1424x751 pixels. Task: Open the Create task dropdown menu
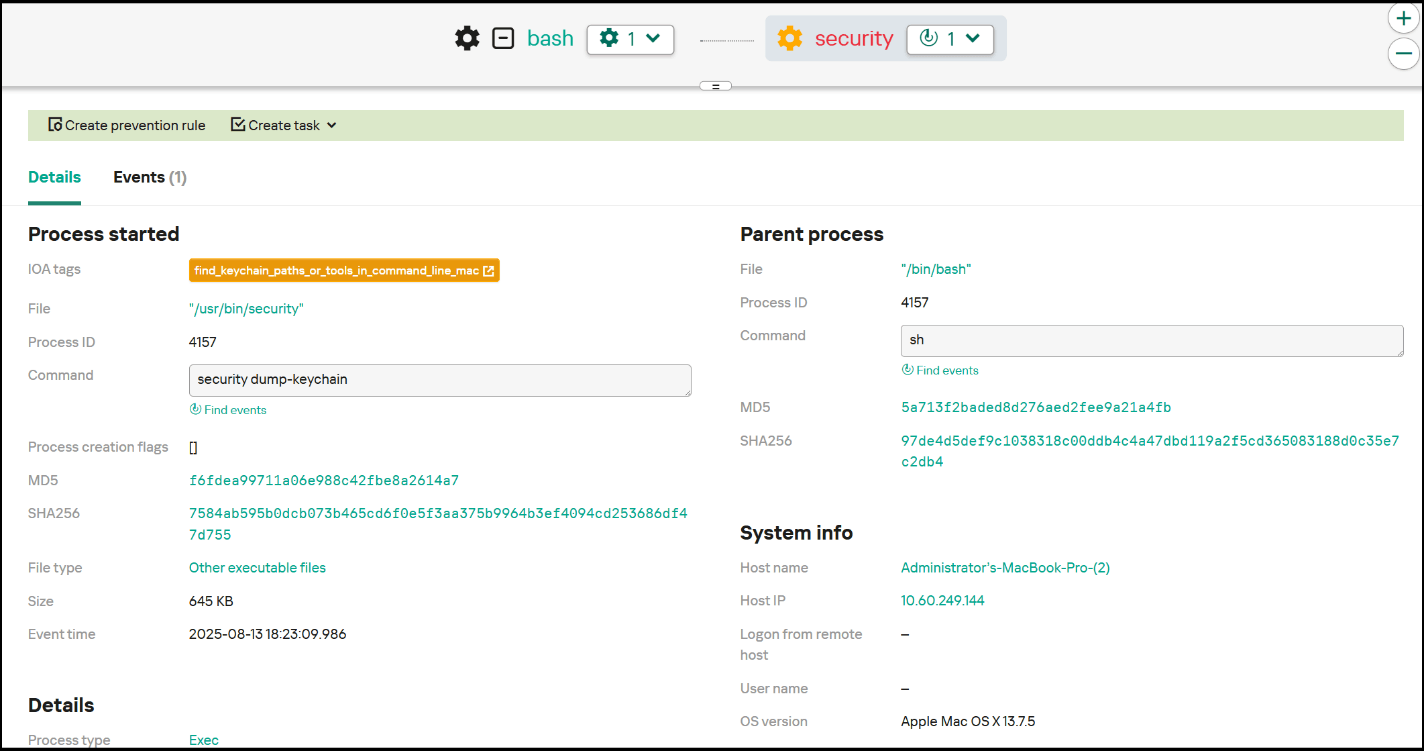pyautogui.click(x=330, y=125)
